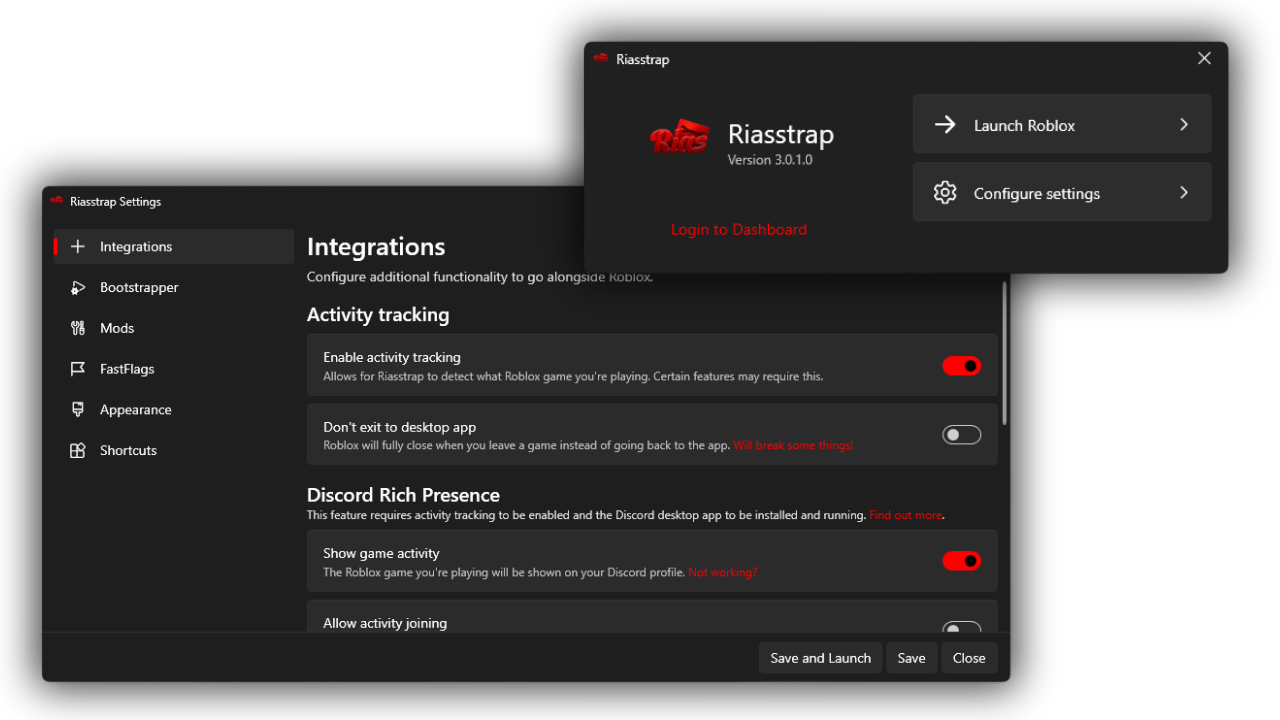Screen dimensions: 1280x720
Task: Open the Configure settings chevron
Action: (1184, 193)
